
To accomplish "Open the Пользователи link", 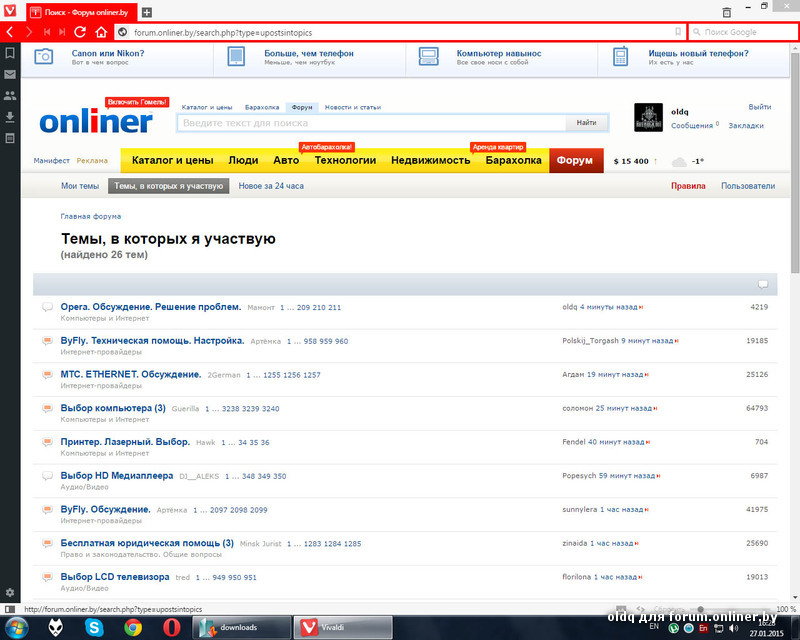I will 748,186.
